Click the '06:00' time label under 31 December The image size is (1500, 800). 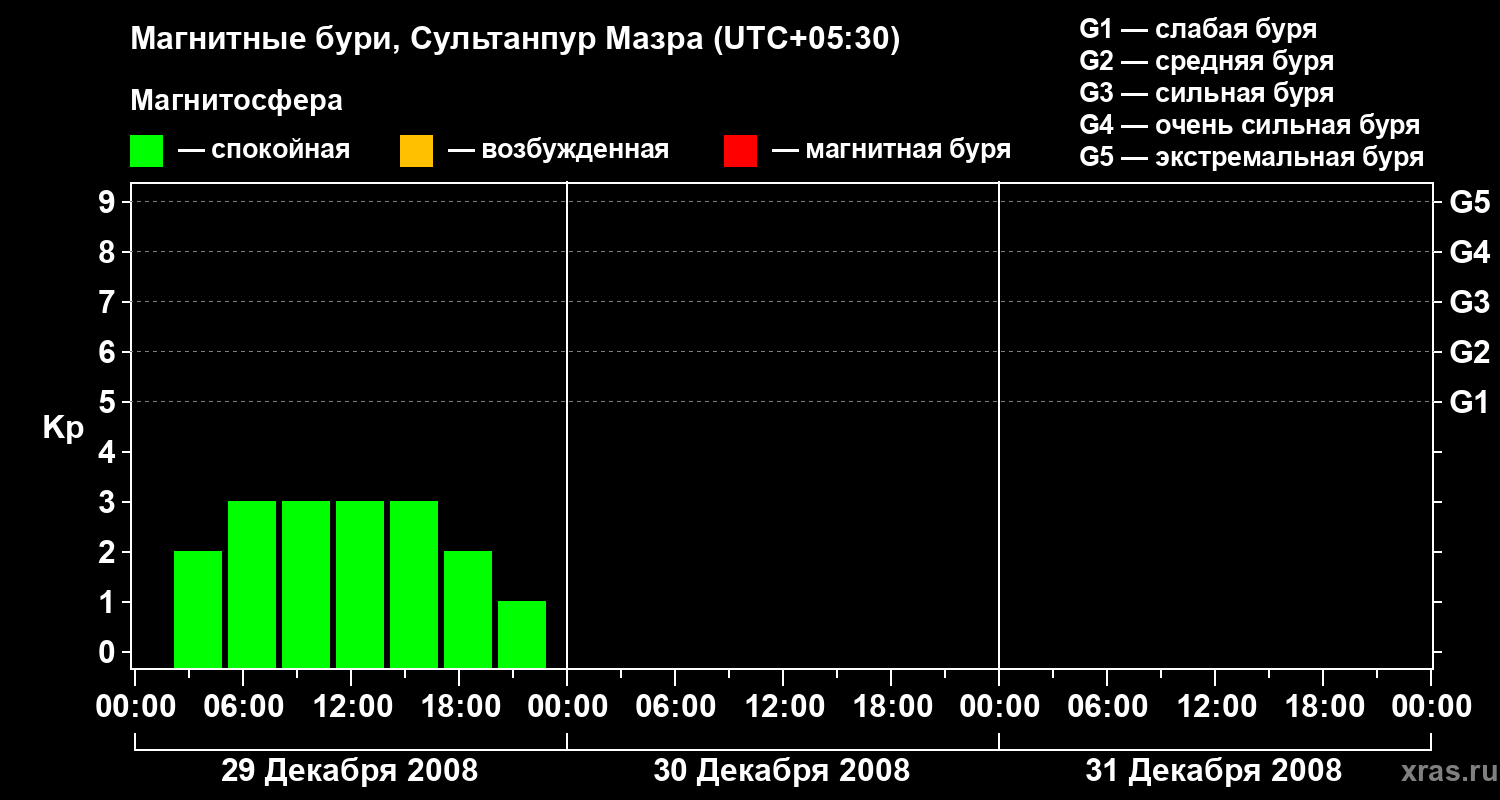click(1107, 707)
